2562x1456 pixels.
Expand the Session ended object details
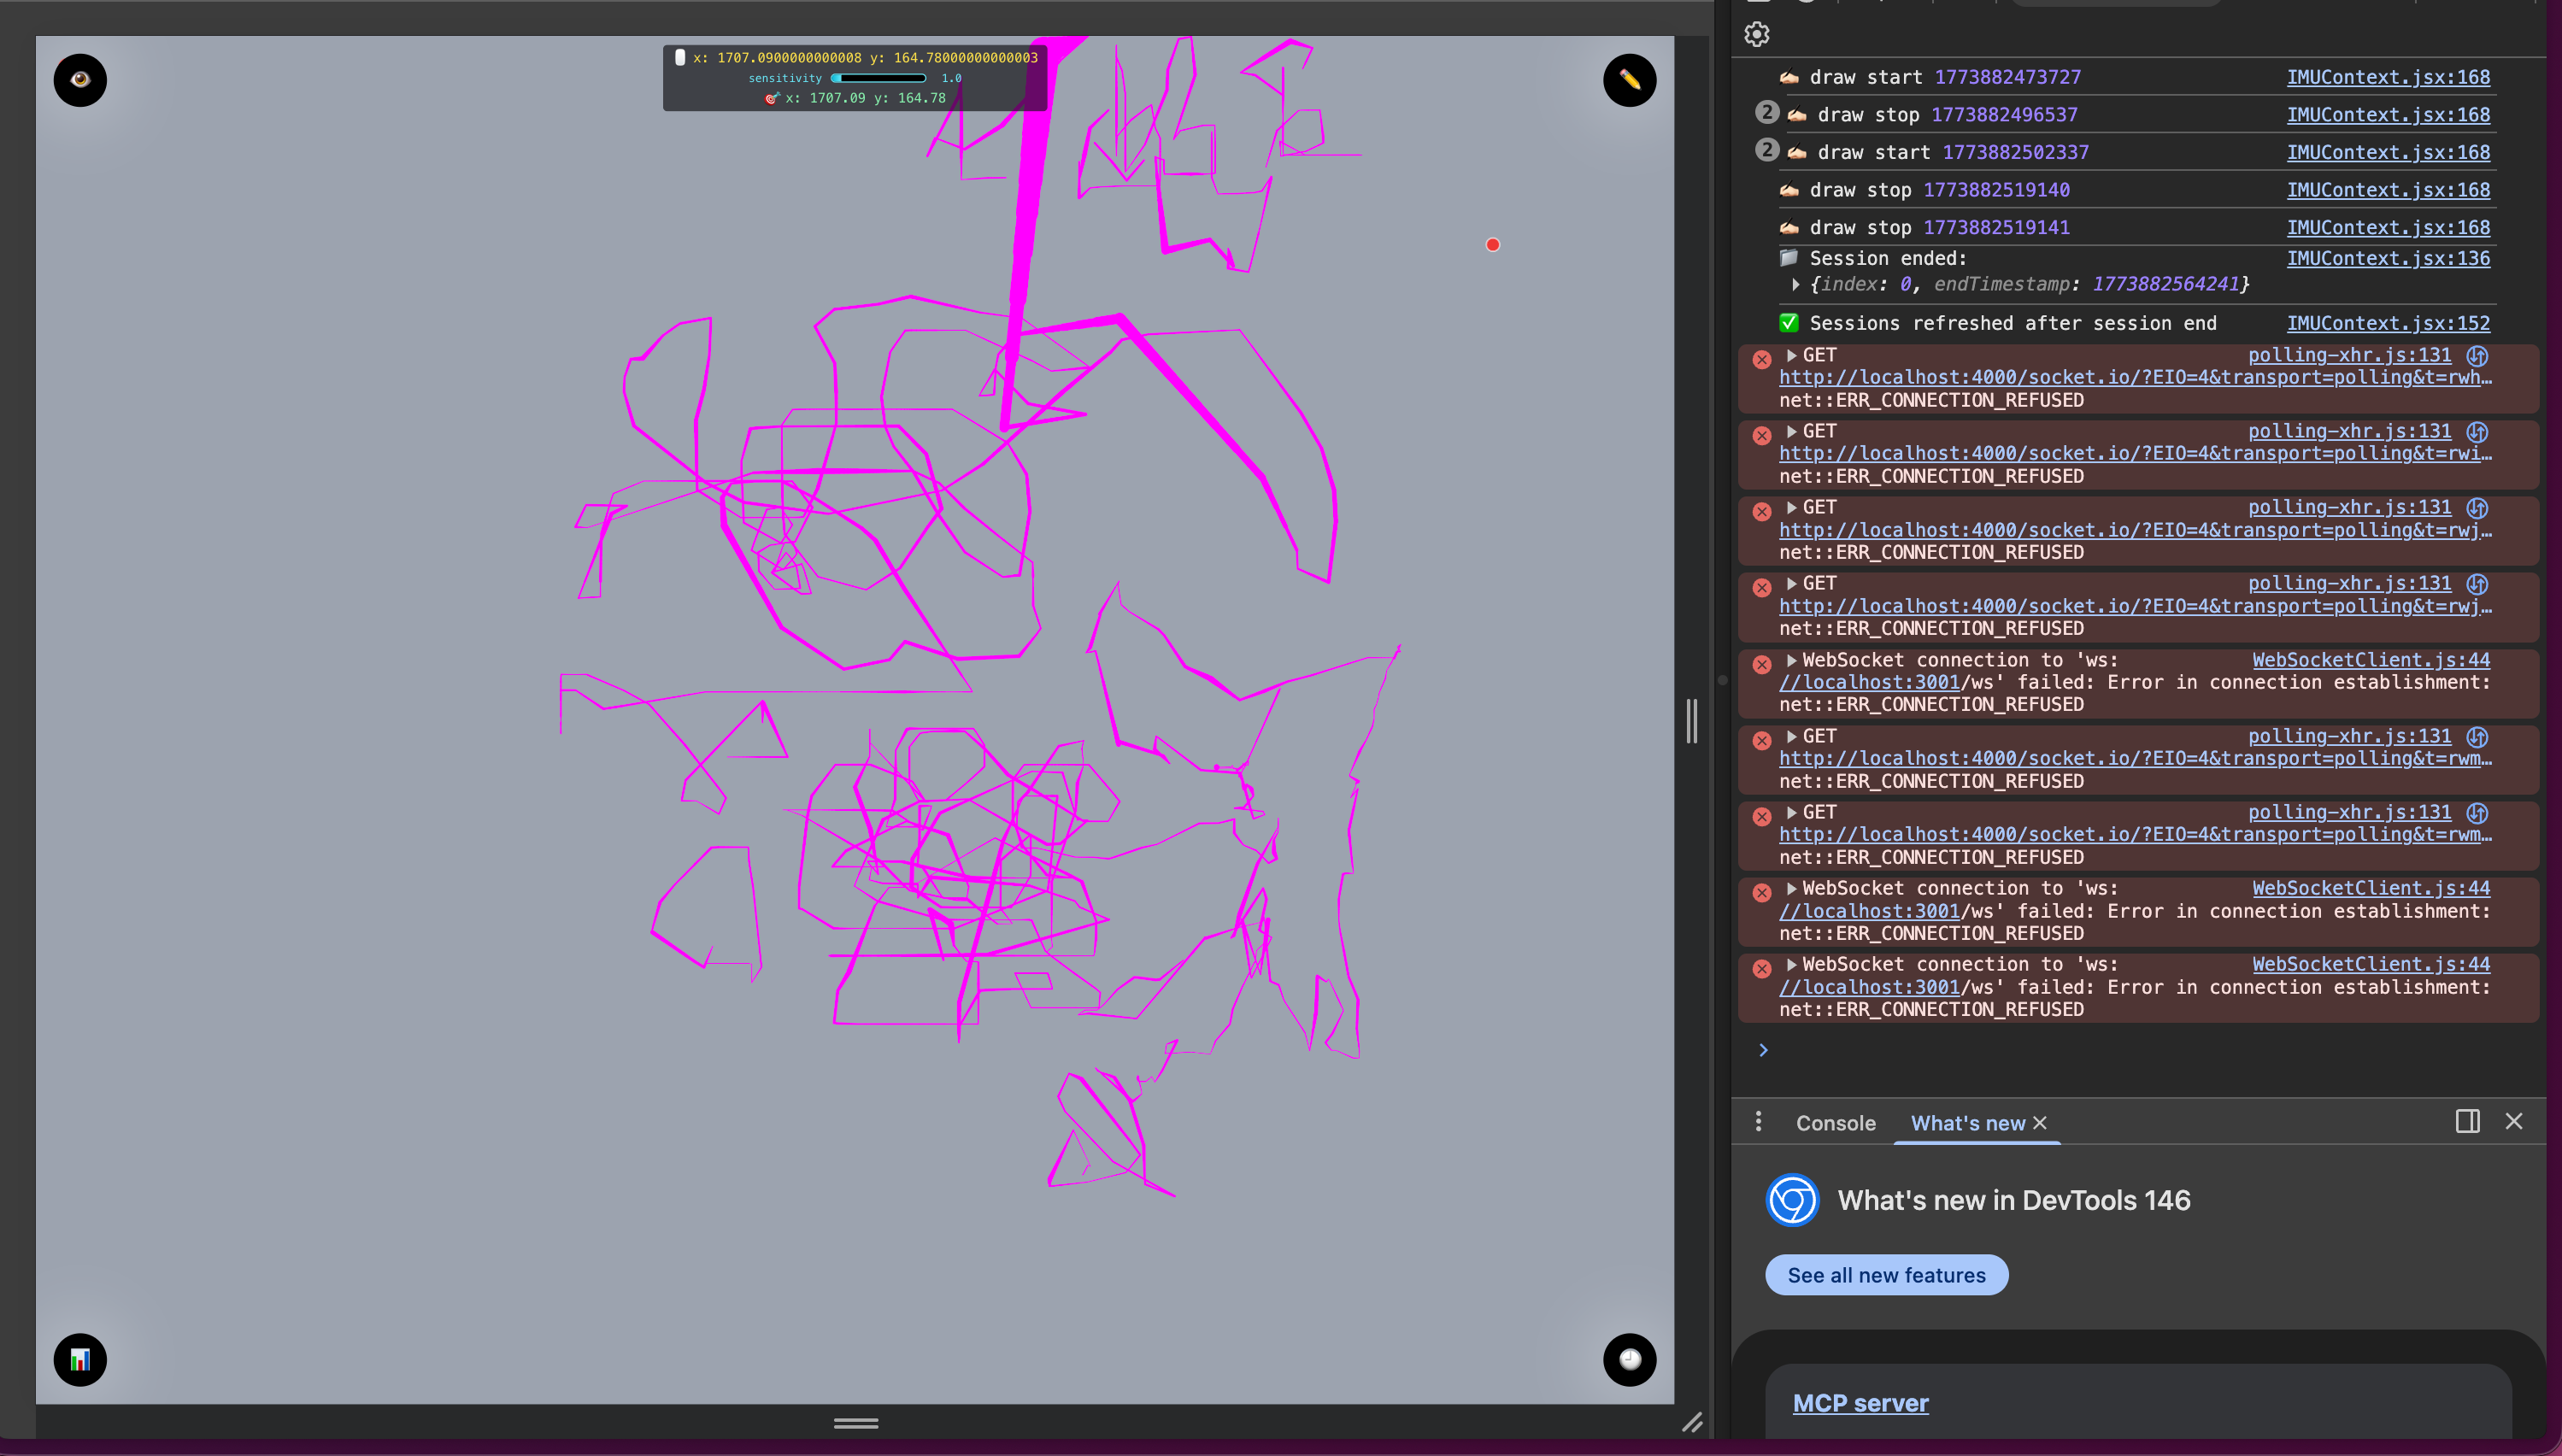point(1796,285)
